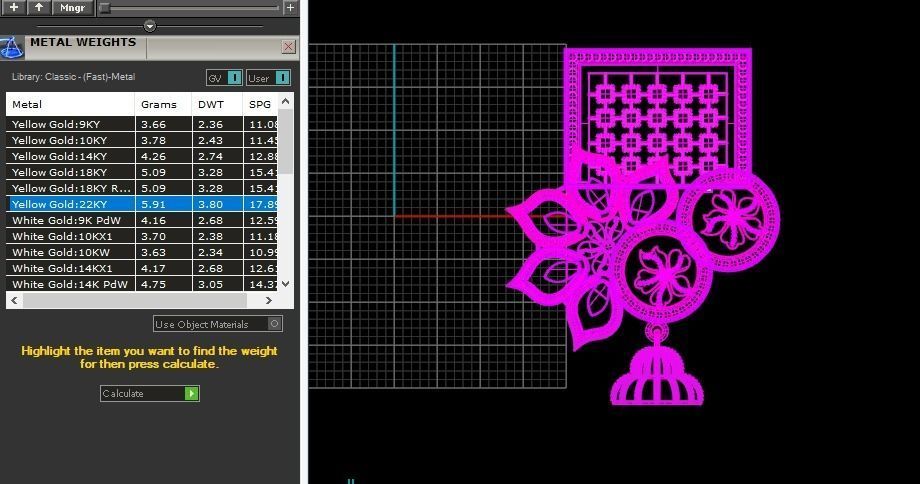Click the Grams column header
This screenshot has height=484, width=920.
pos(163,104)
